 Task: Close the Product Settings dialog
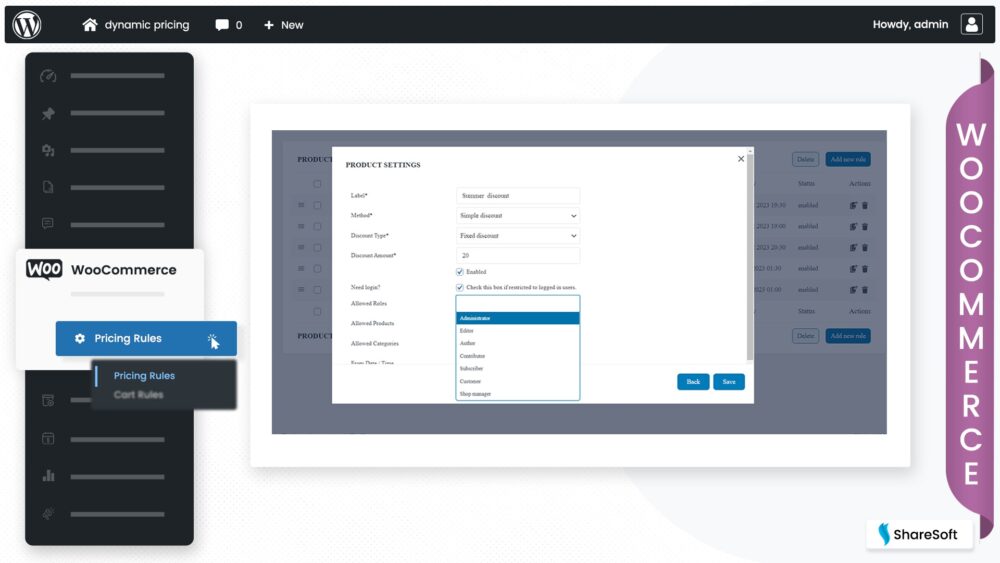pyautogui.click(x=740, y=159)
